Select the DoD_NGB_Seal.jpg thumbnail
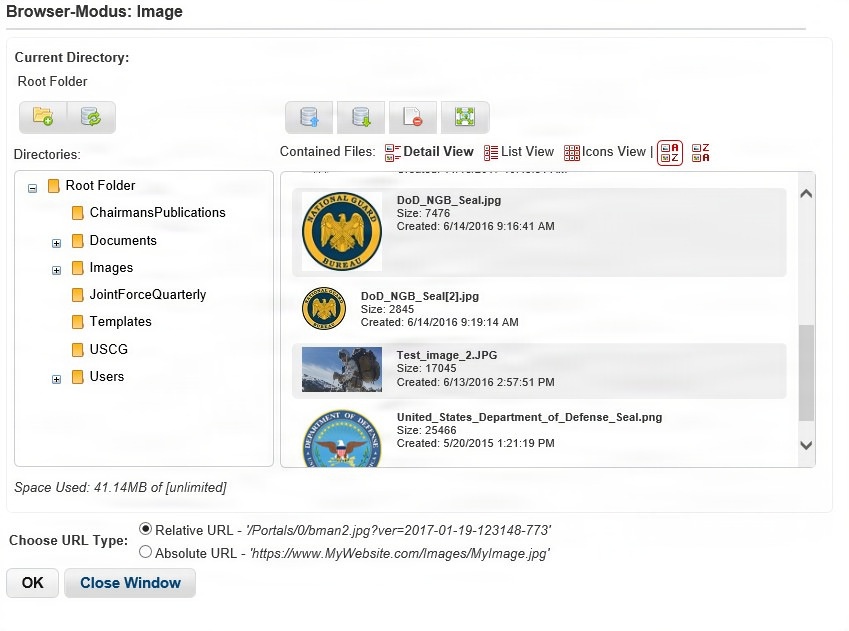The image size is (849, 631). 342,231
